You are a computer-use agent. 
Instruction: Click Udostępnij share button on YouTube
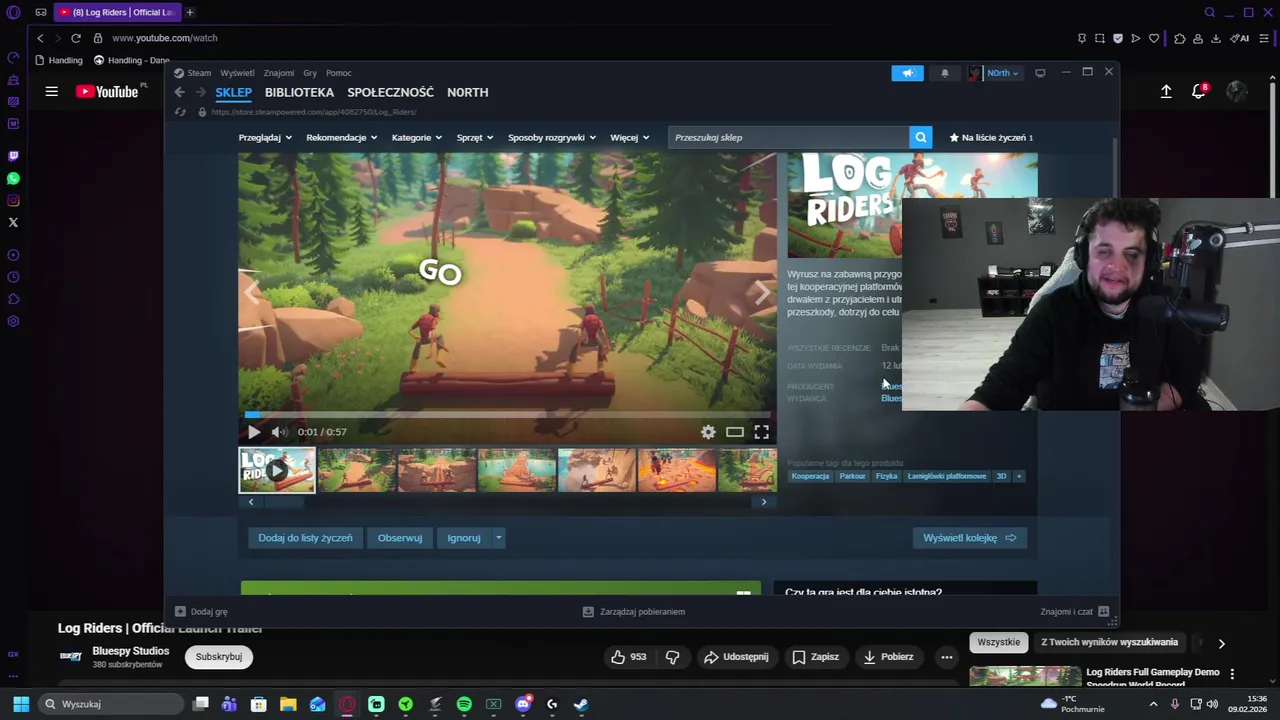coord(736,657)
